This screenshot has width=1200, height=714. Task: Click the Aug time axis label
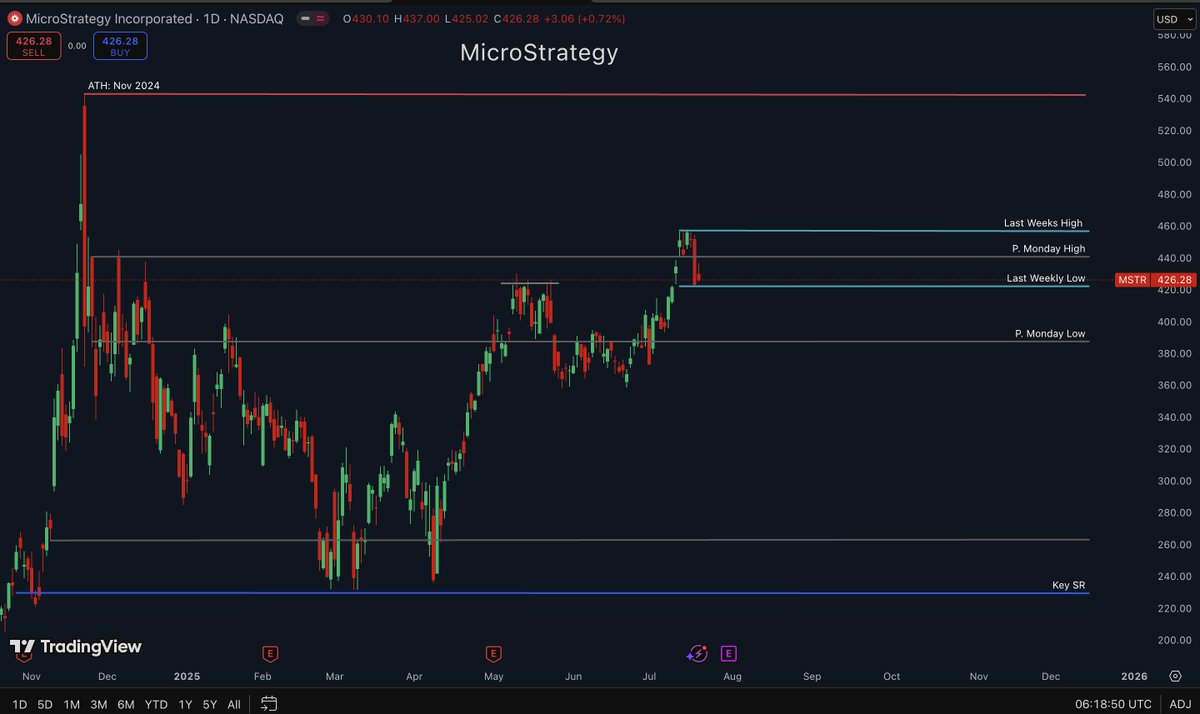point(732,677)
